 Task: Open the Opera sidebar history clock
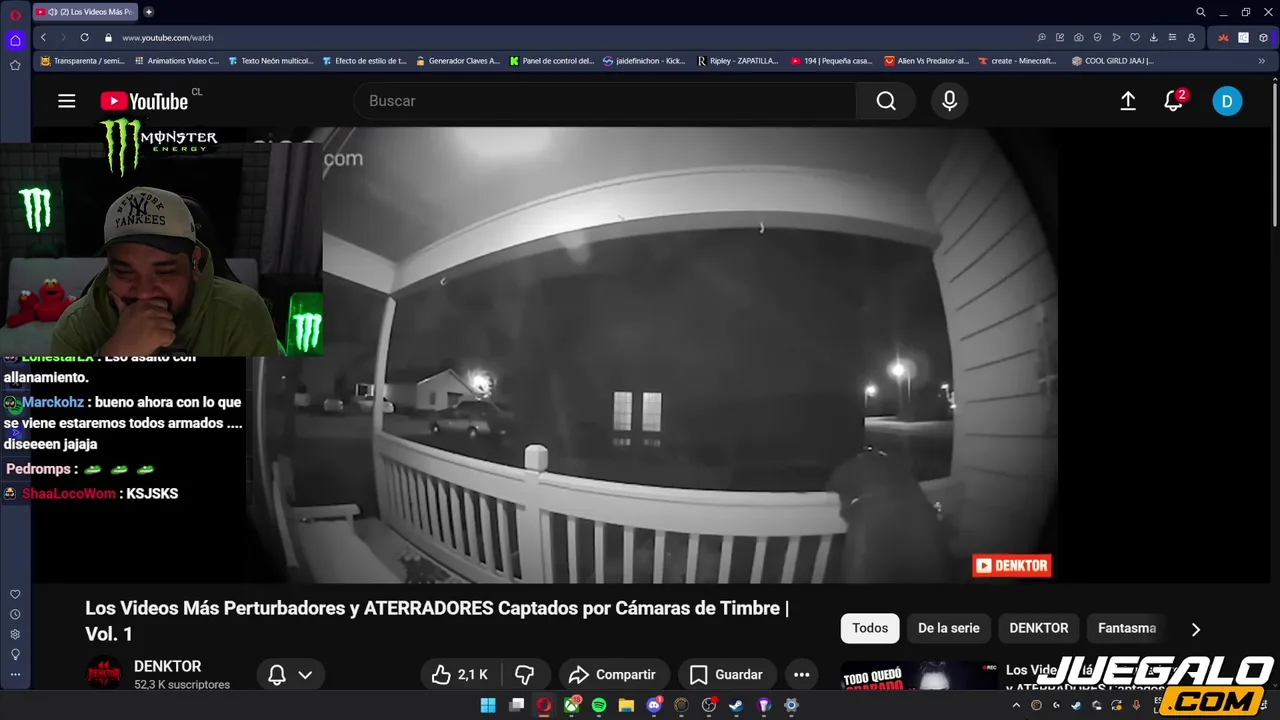pos(15,615)
